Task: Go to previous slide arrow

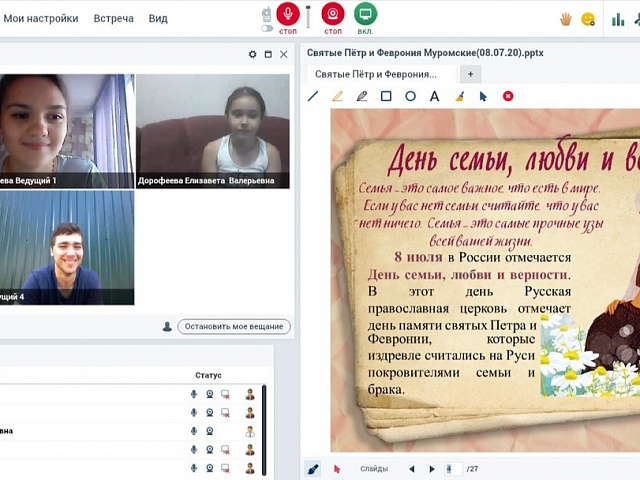Action: 411,469
